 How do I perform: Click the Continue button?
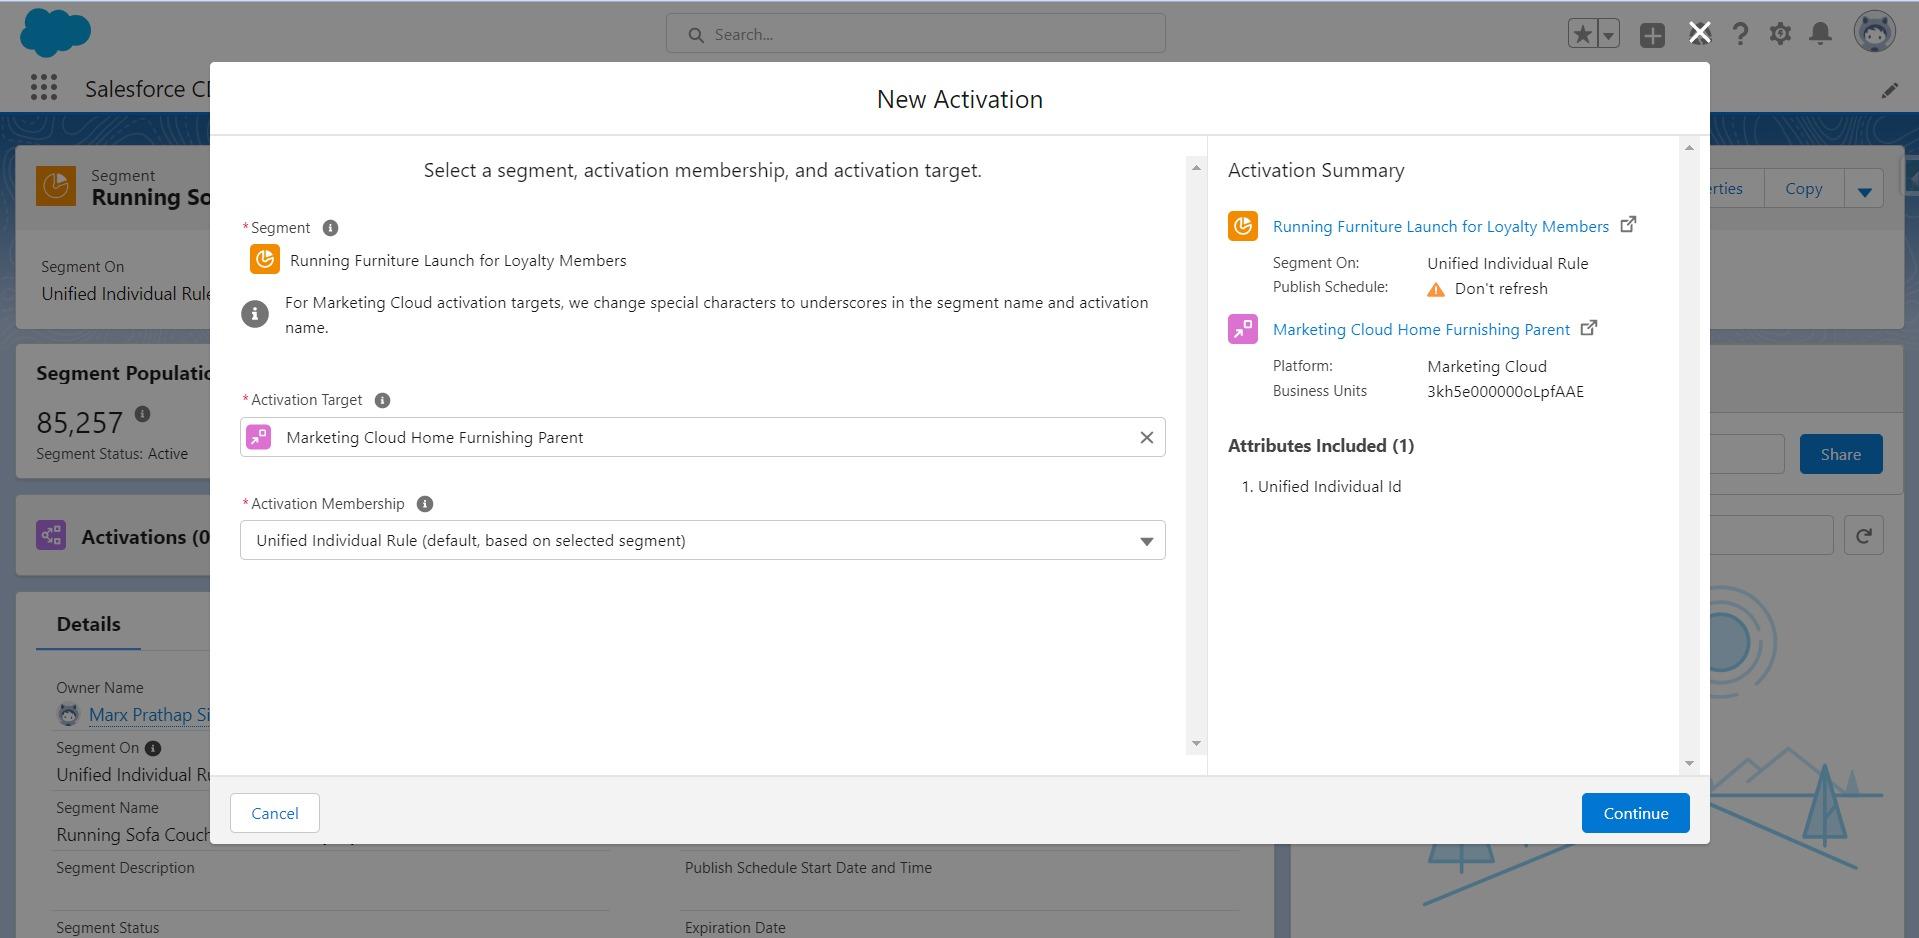point(1636,813)
